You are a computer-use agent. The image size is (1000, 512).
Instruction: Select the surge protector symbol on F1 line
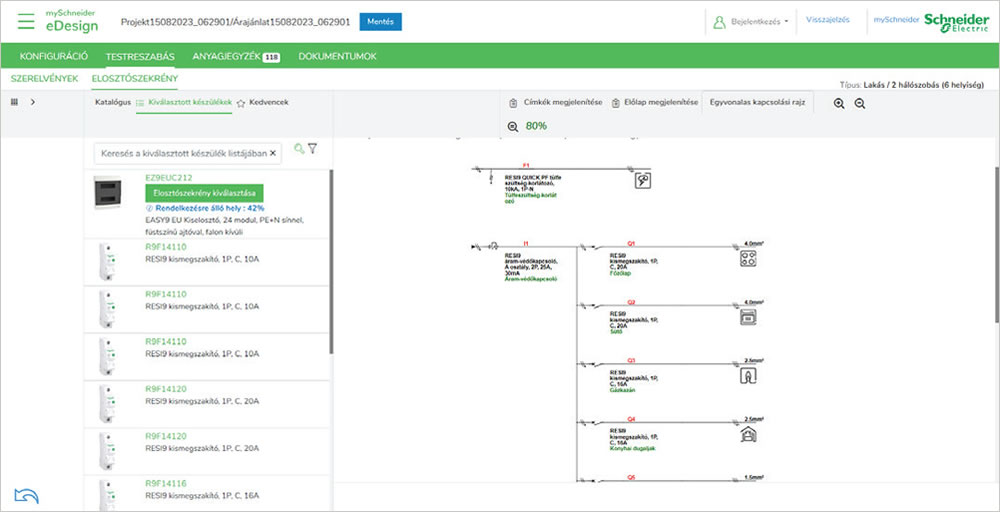[642, 181]
